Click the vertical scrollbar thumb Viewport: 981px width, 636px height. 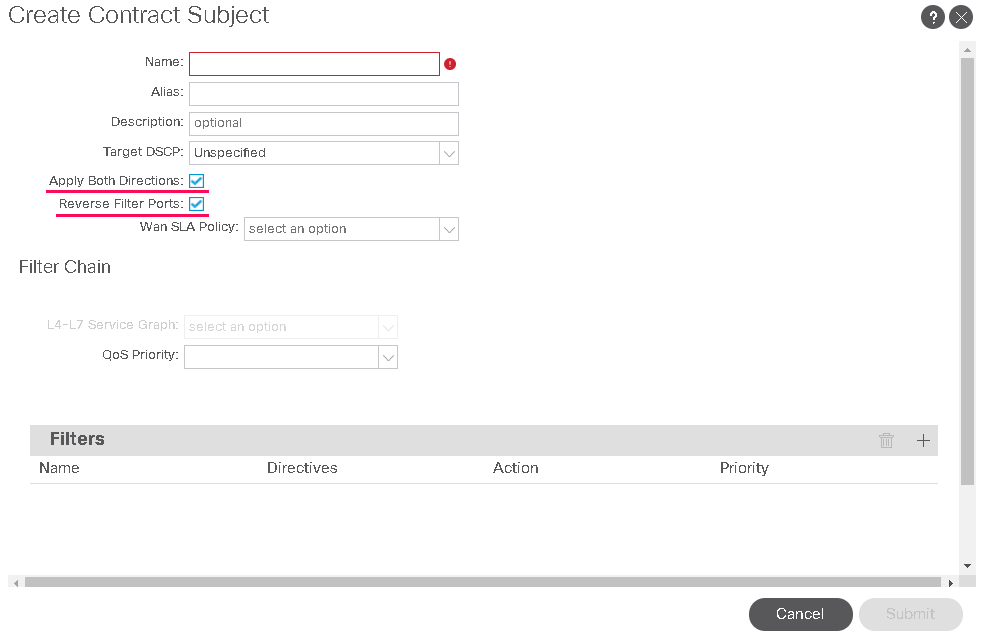click(x=967, y=271)
